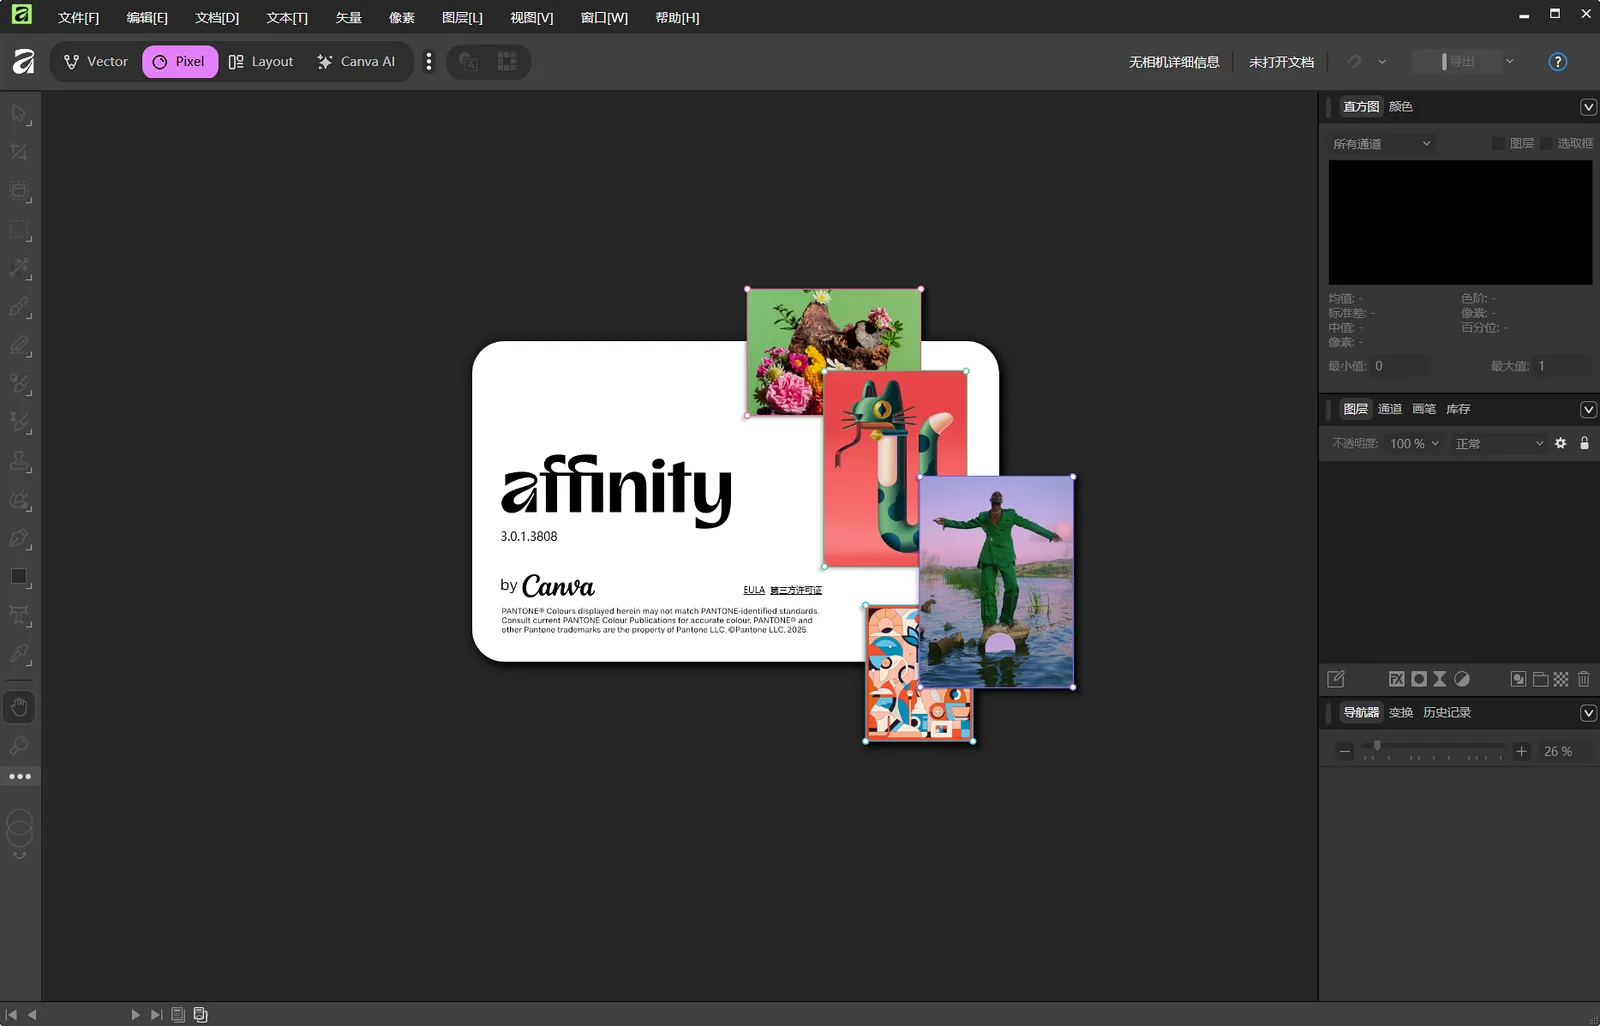Image resolution: width=1600 pixels, height=1026 pixels.
Task: Open layer effects via the FX icon
Action: (x=1397, y=679)
